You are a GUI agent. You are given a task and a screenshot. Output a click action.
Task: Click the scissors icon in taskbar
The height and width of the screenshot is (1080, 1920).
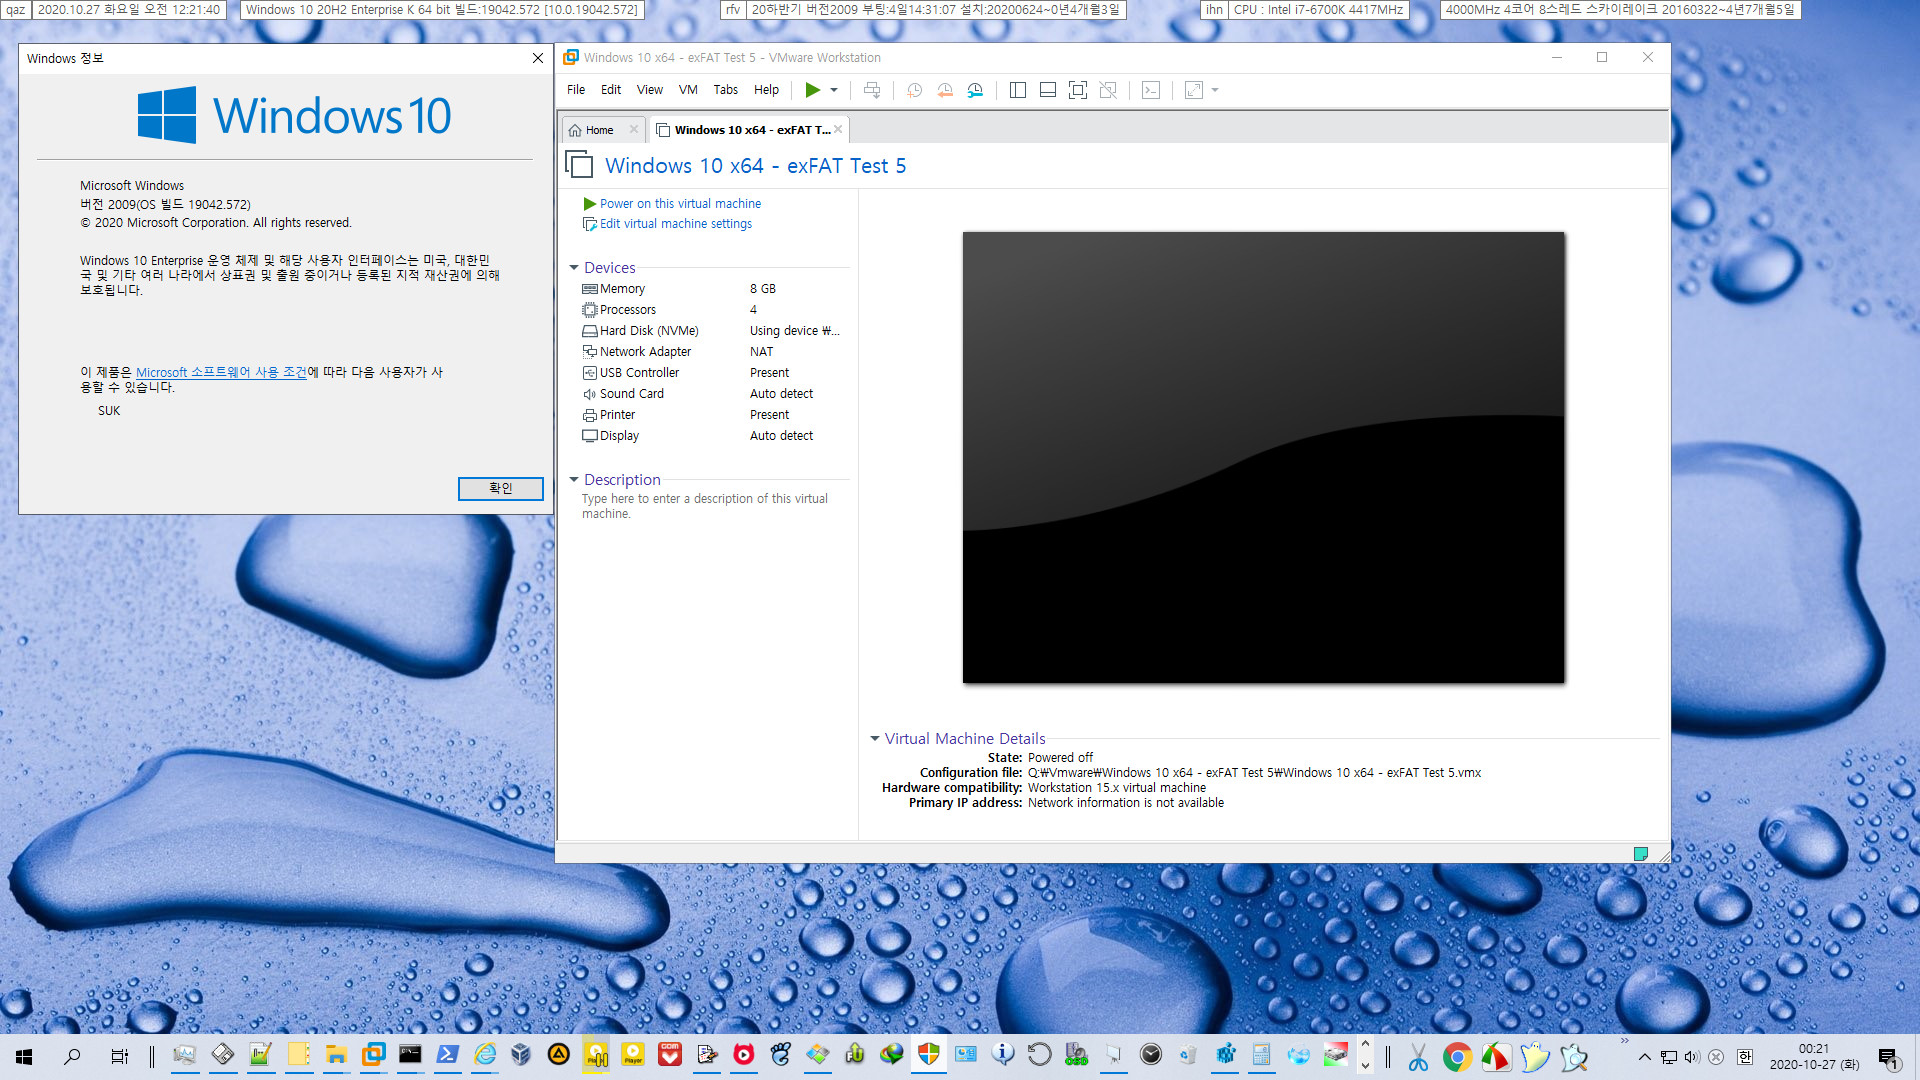pos(1418,1056)
